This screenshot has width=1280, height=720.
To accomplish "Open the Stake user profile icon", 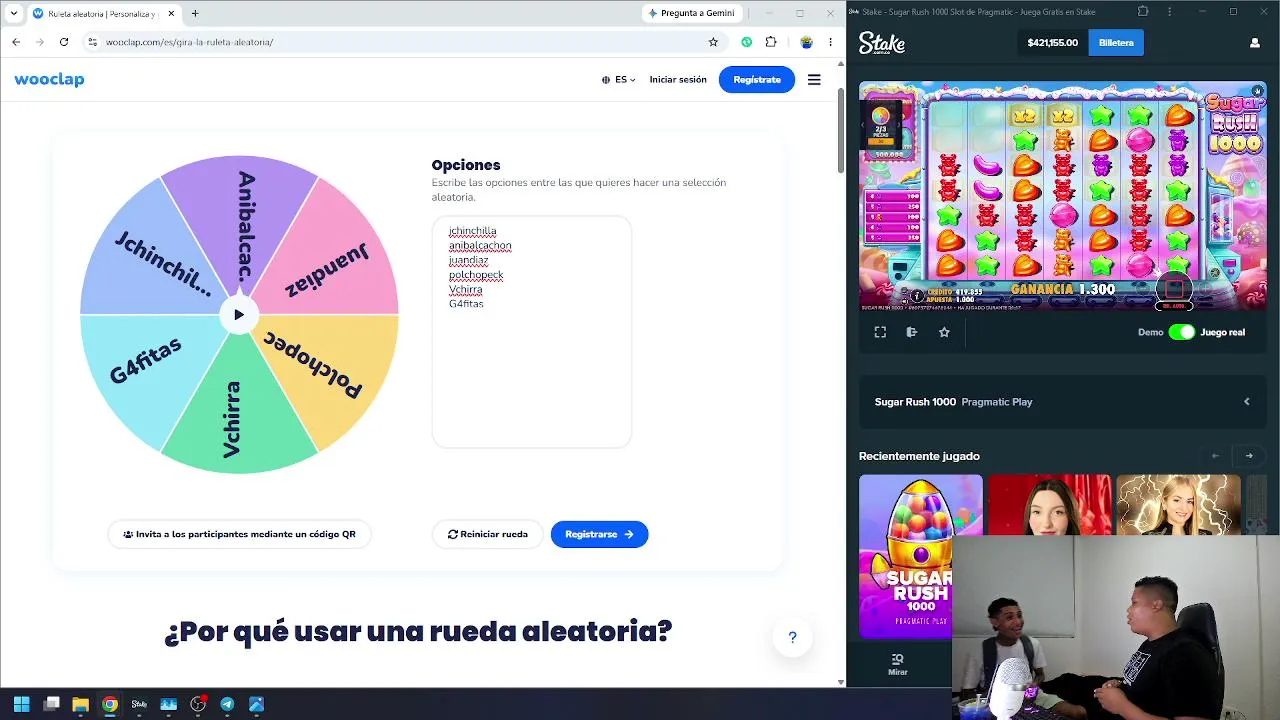I will pos(1255,43).
